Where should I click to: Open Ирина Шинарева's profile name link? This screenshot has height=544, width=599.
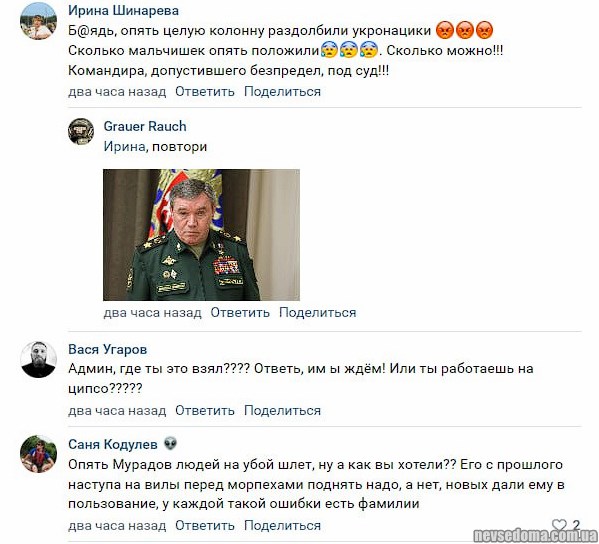[123, 10]
